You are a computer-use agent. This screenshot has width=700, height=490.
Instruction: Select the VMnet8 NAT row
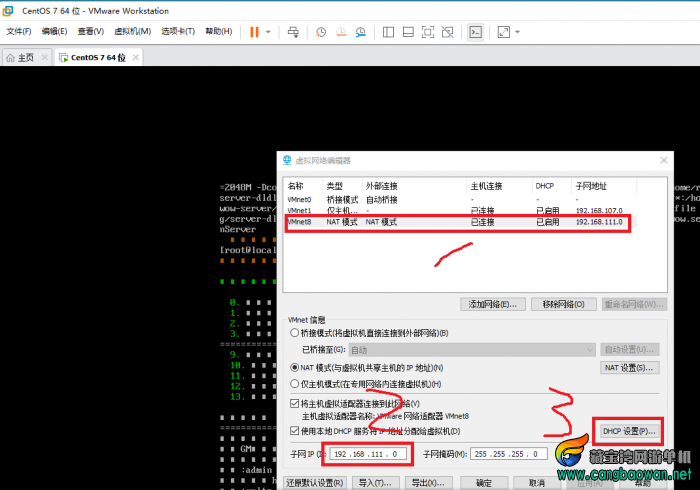[460, 222]
